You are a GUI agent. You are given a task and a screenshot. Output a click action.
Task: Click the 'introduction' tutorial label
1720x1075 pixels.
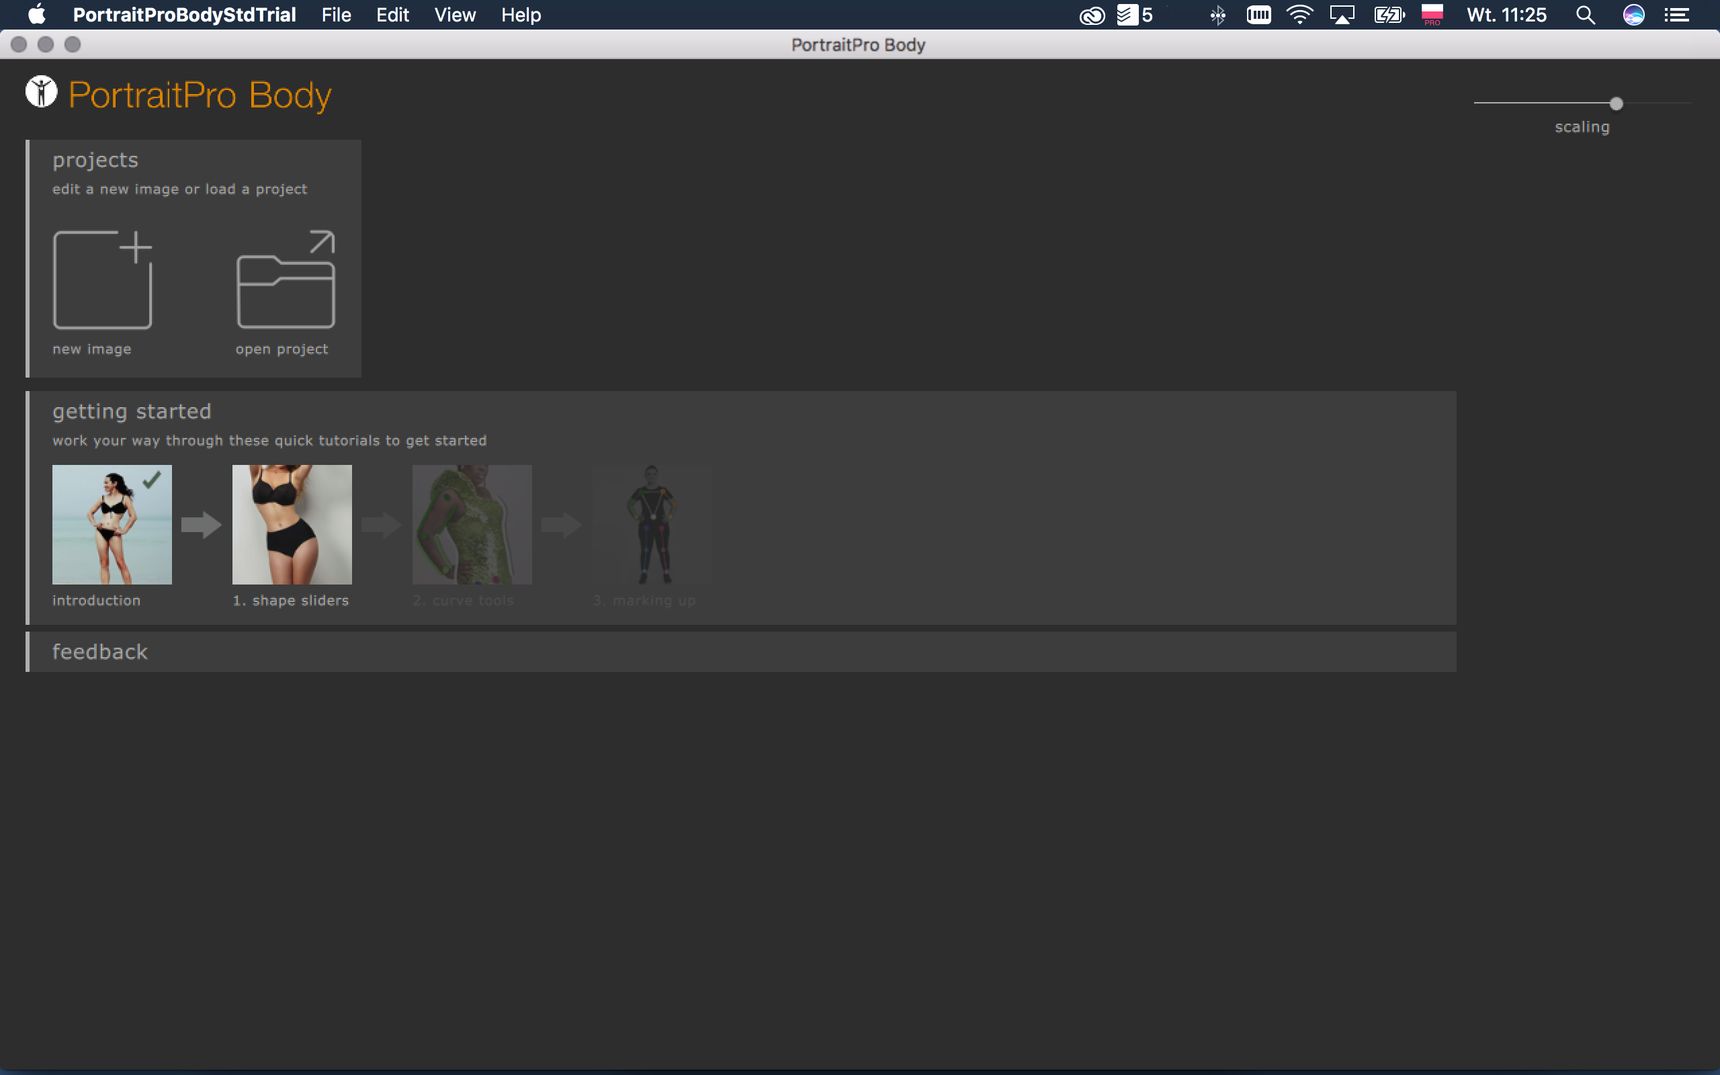(x=96, y=600)
